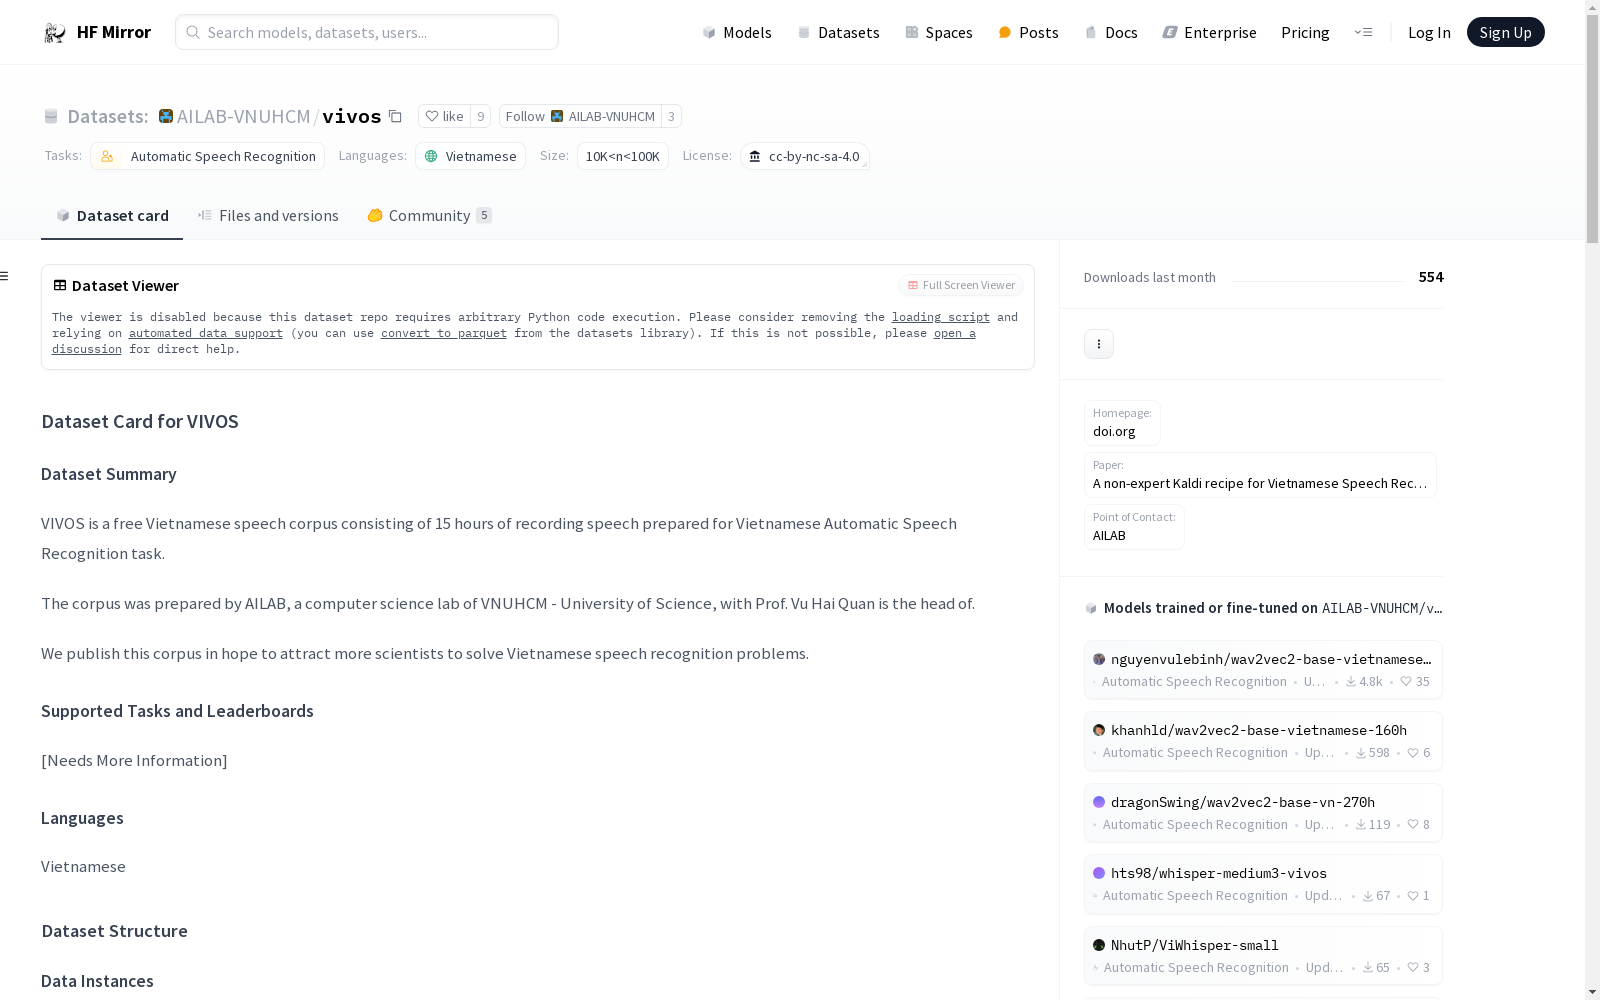Open the automated data support link

point(206,333)
